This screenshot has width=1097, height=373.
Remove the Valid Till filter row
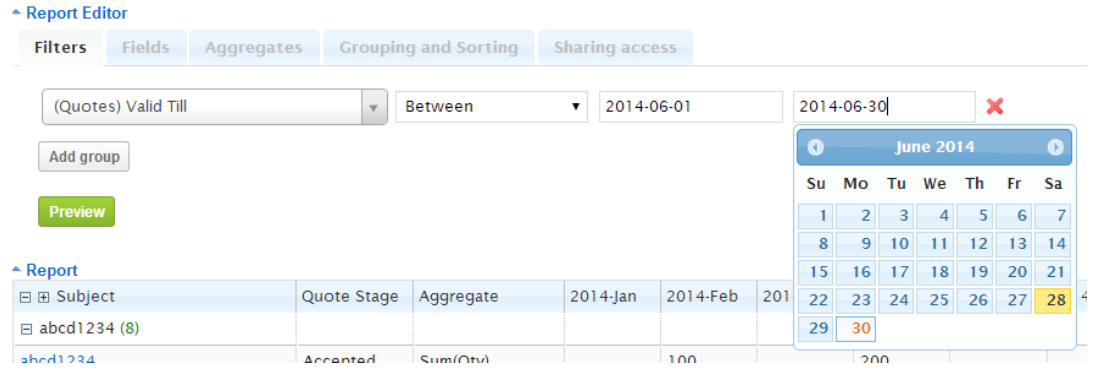tap(994, 106)
